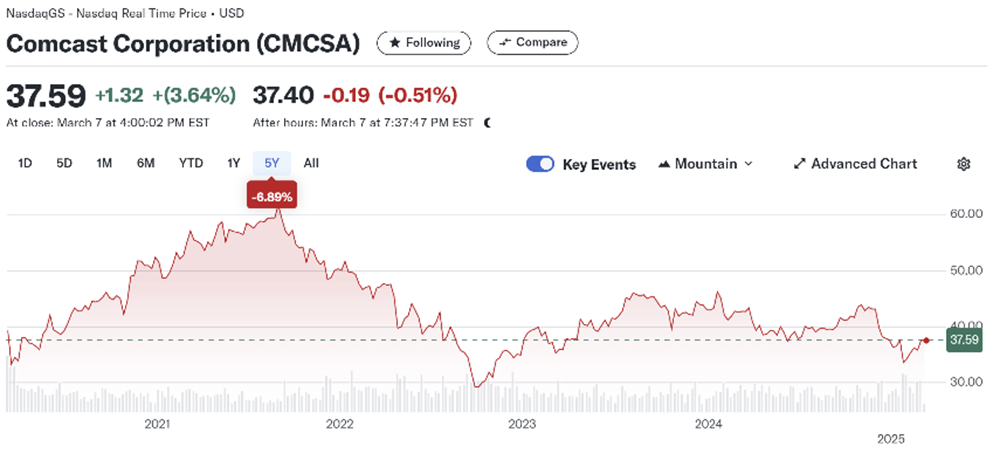Click the after-hours moon icon
The width and height of the screenshot is (993, 453).
[x=487, y=123]
